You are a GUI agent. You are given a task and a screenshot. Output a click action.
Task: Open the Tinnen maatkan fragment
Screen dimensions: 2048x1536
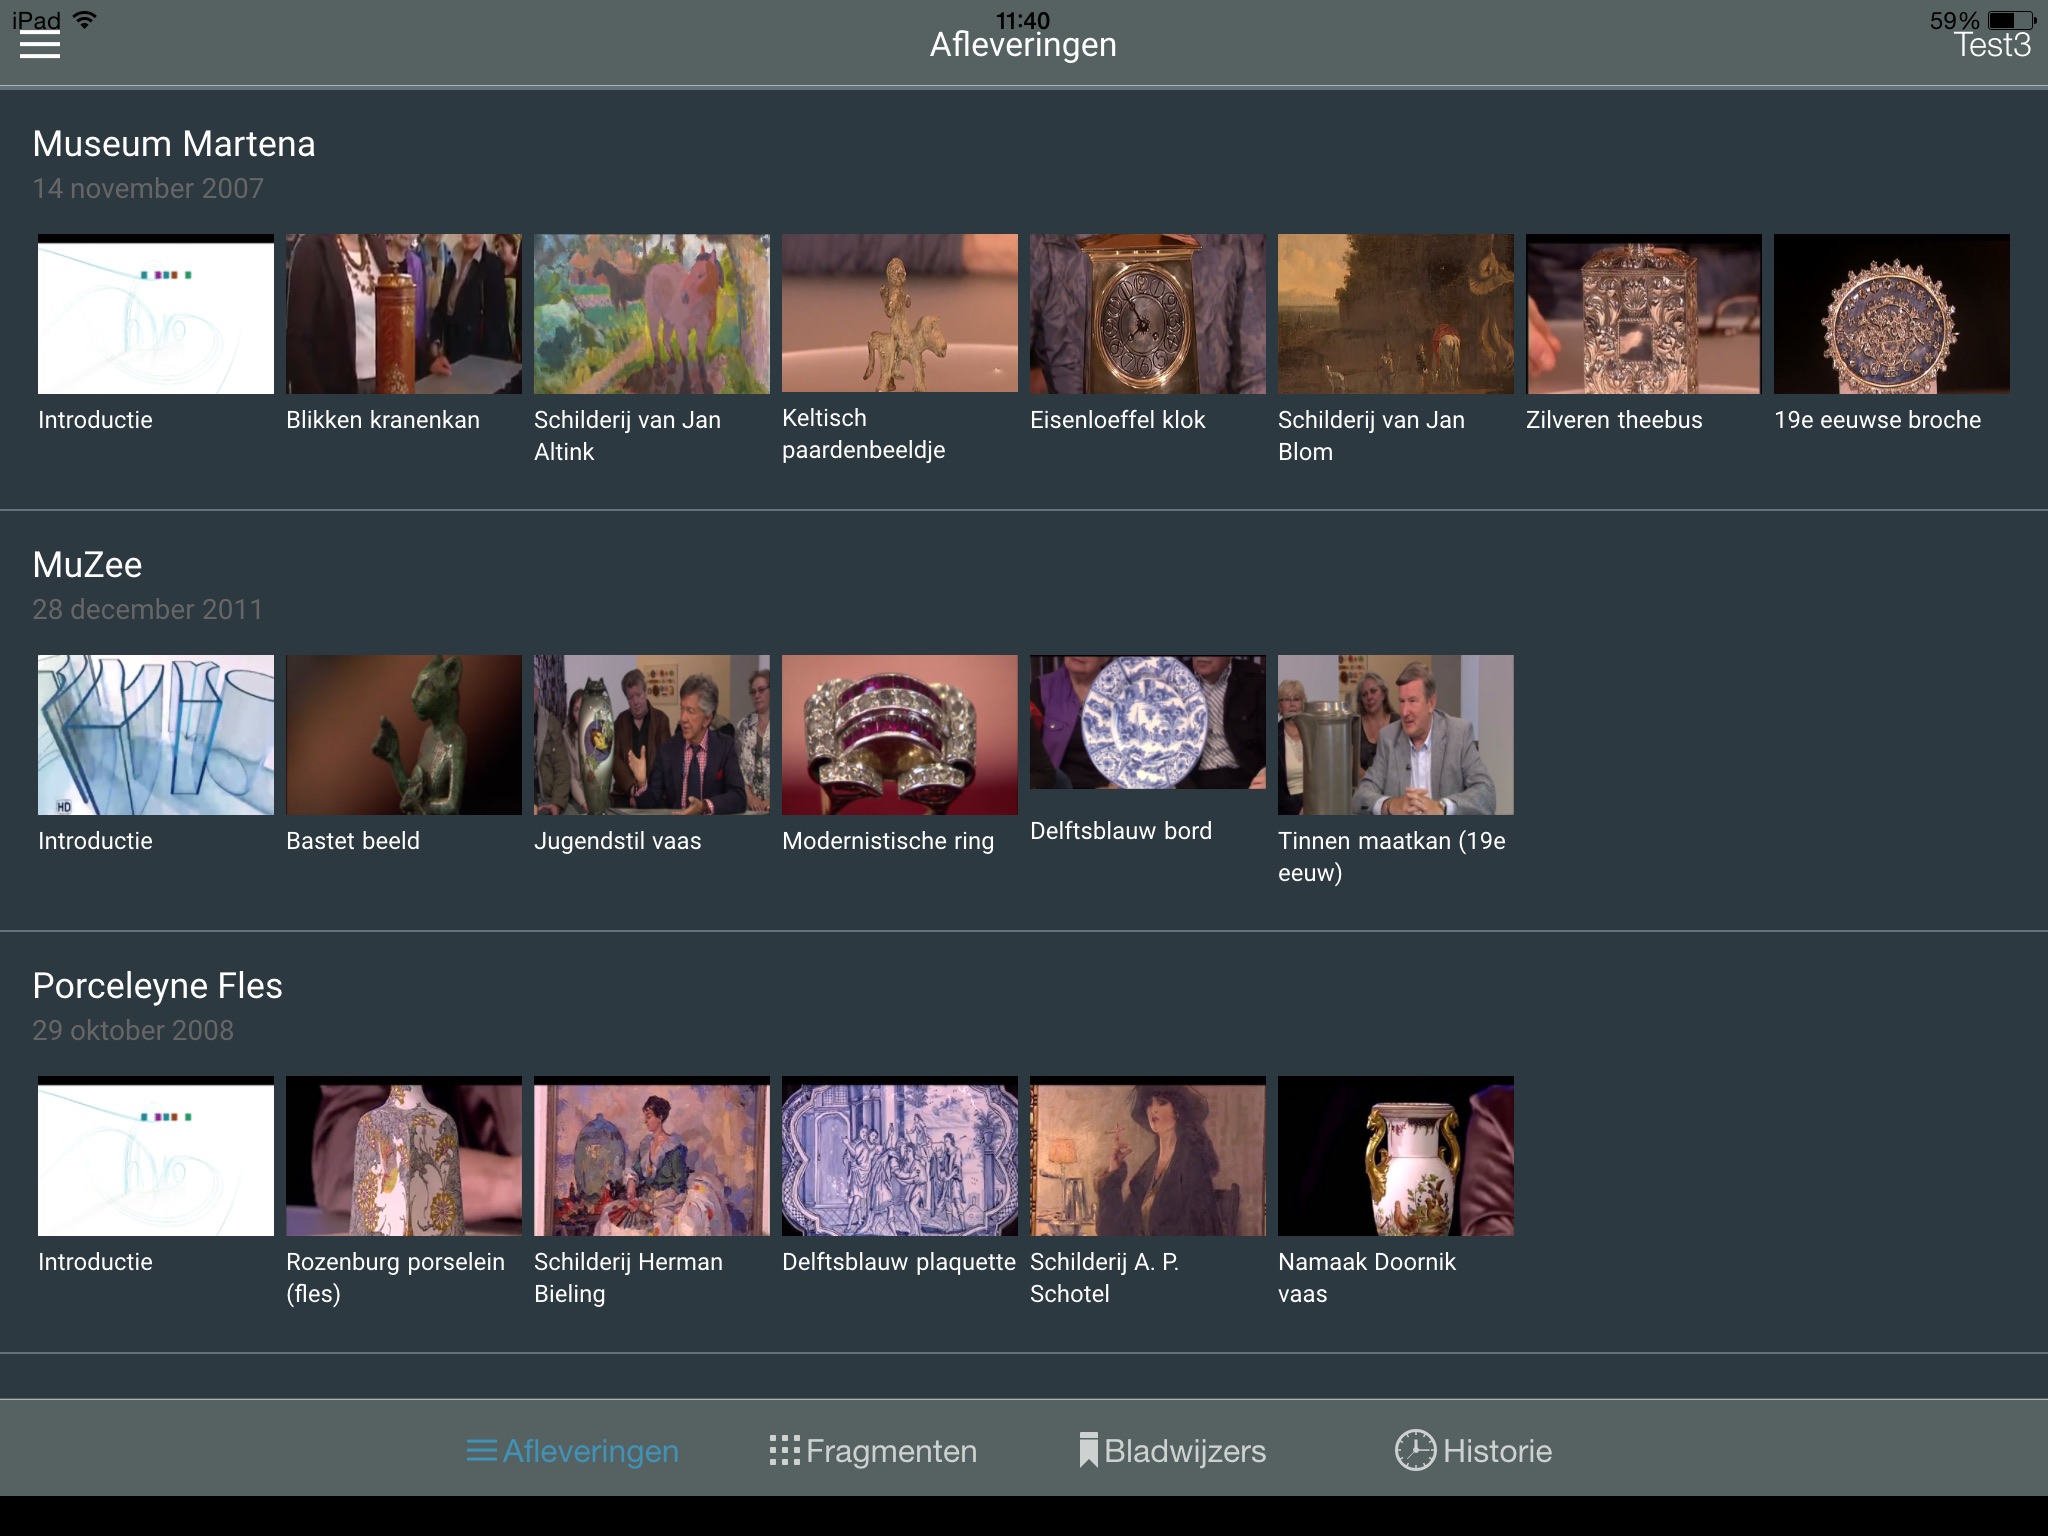1396,735
